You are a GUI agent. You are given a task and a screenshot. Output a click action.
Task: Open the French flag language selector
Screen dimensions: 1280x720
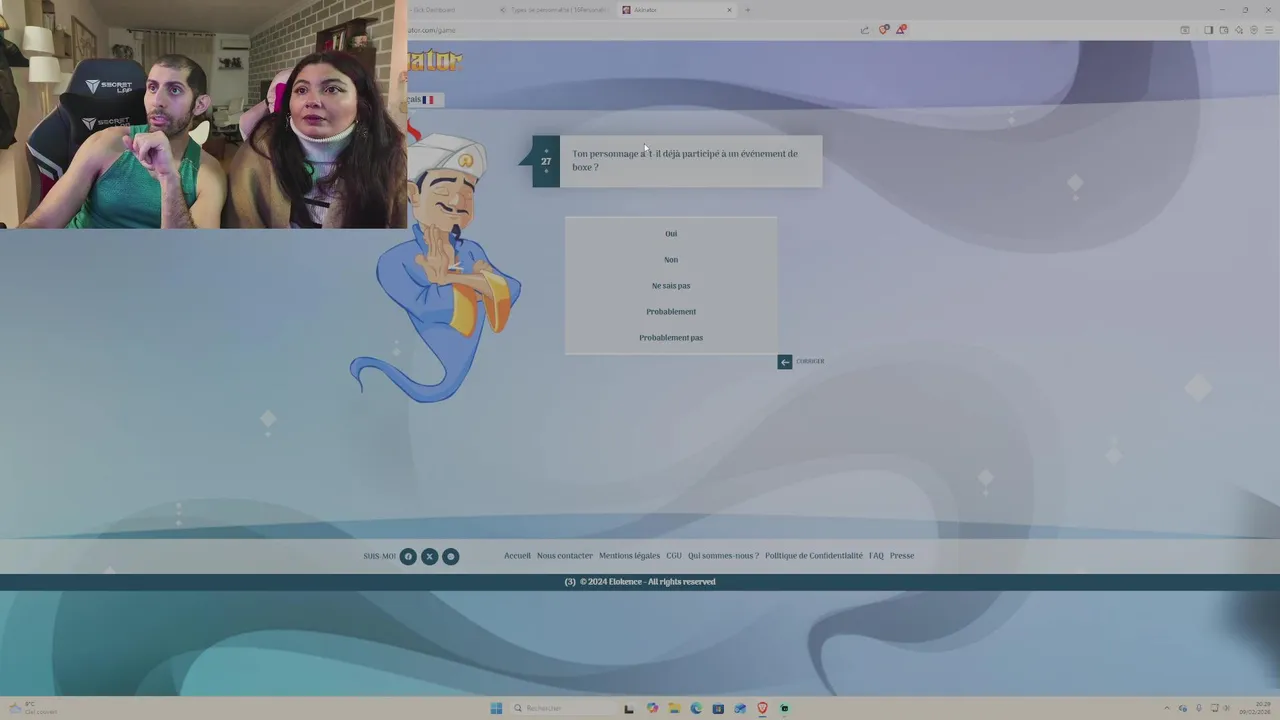pyautogui.click(x=425, y=100)
